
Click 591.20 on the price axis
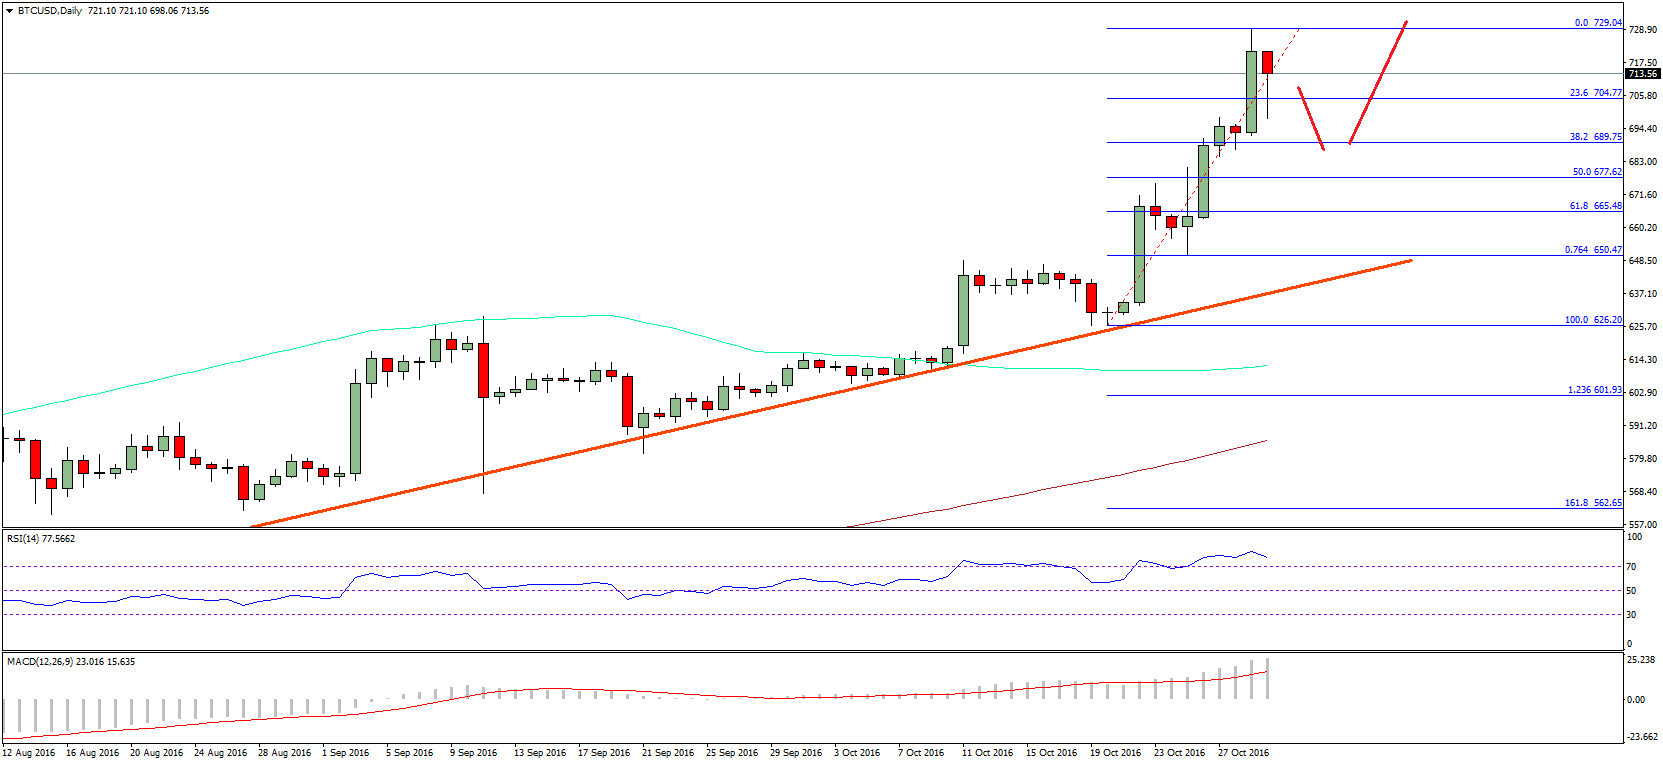click(x=1643, y=426)
